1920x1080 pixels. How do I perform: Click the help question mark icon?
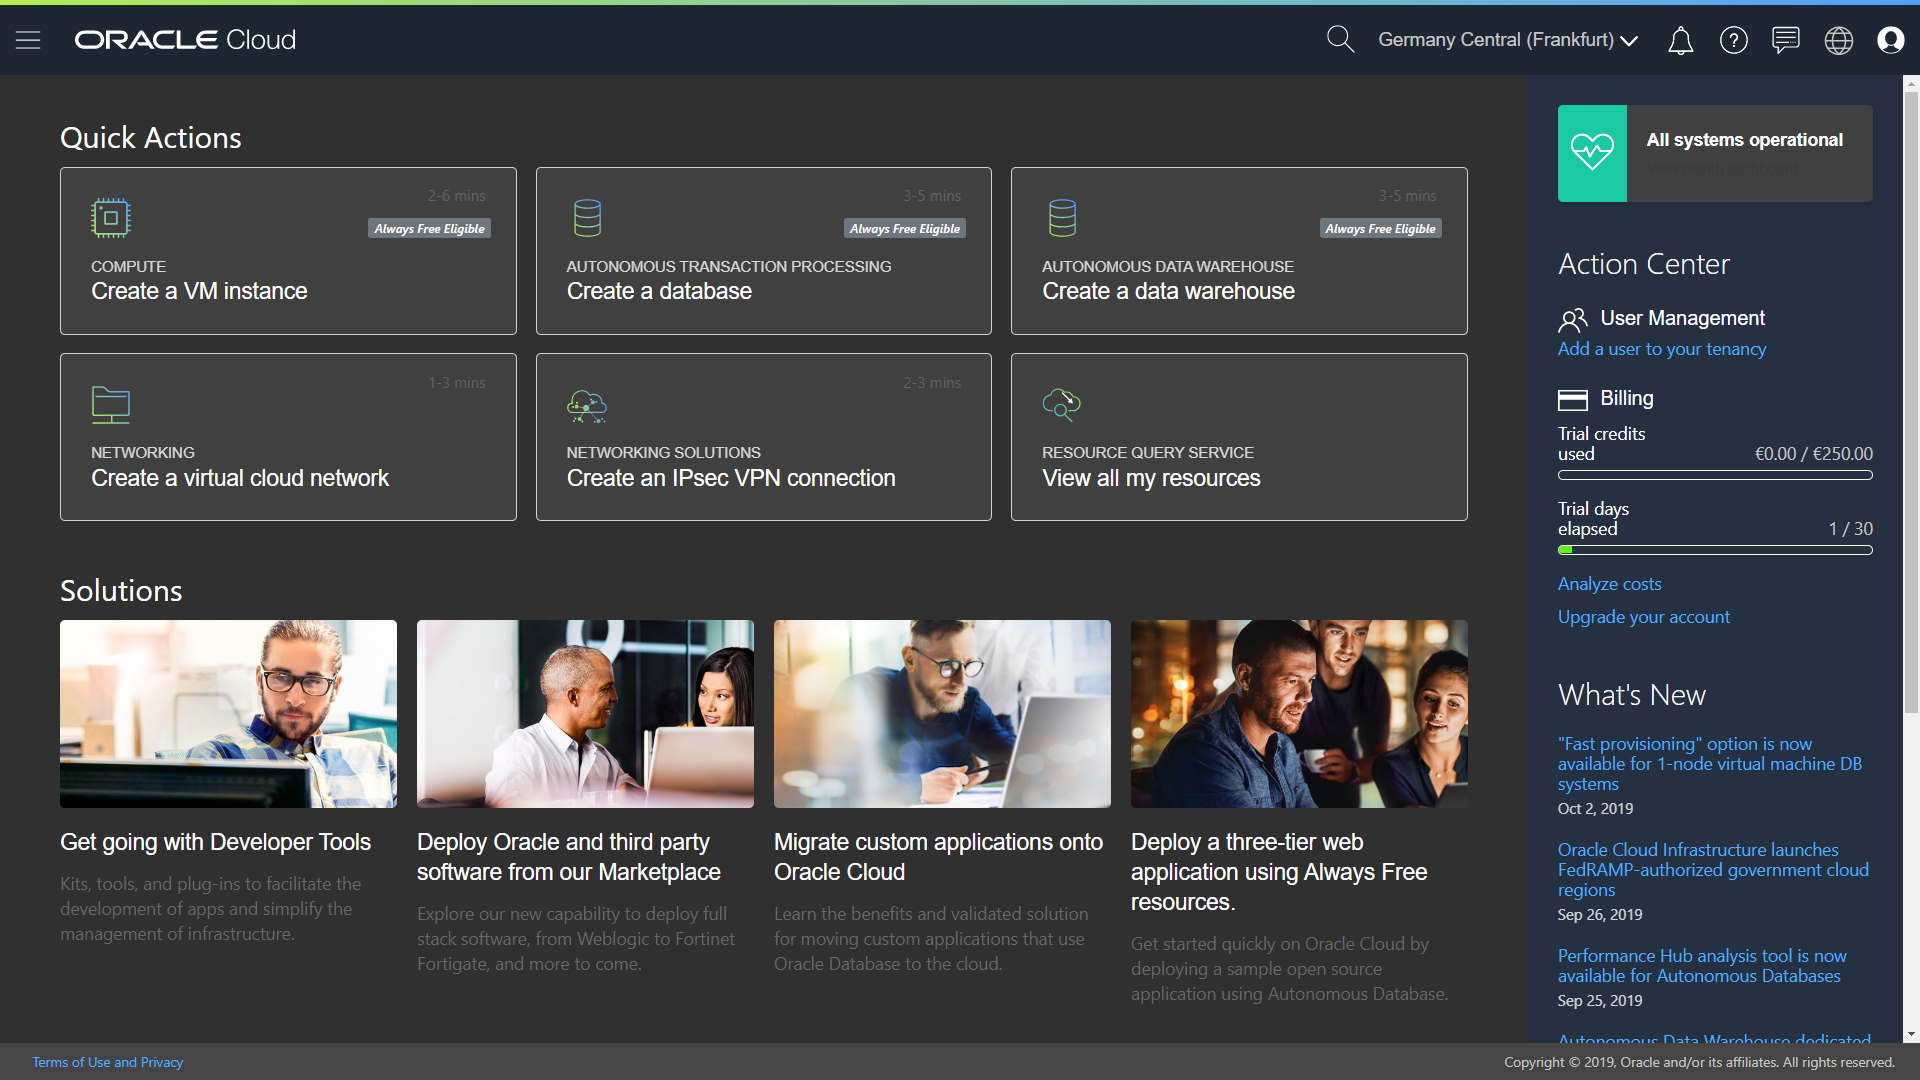[1734, 40]
